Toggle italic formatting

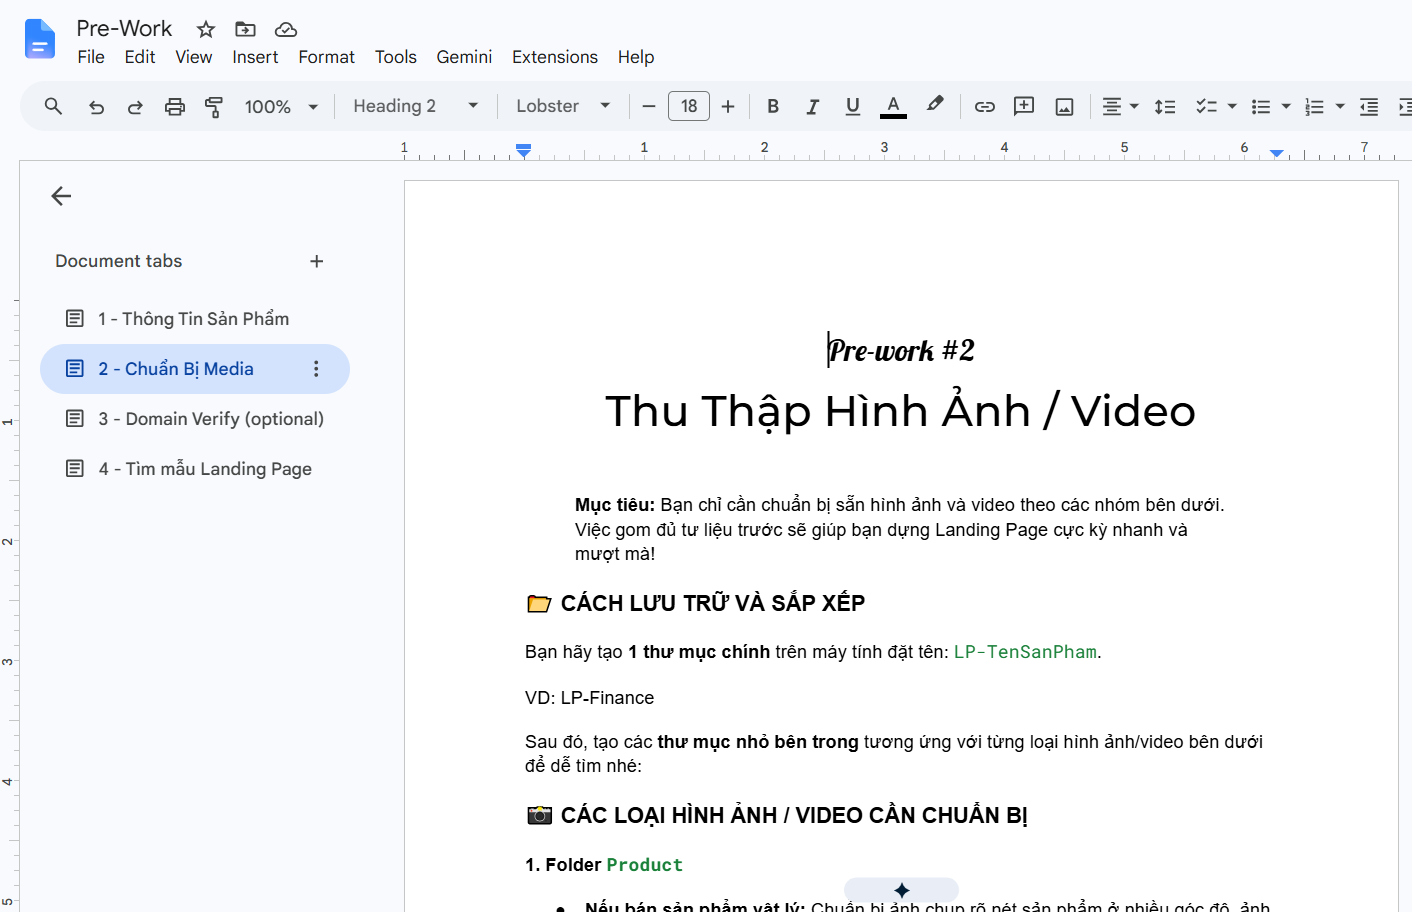pyautogui.click(x=813, y=106)
